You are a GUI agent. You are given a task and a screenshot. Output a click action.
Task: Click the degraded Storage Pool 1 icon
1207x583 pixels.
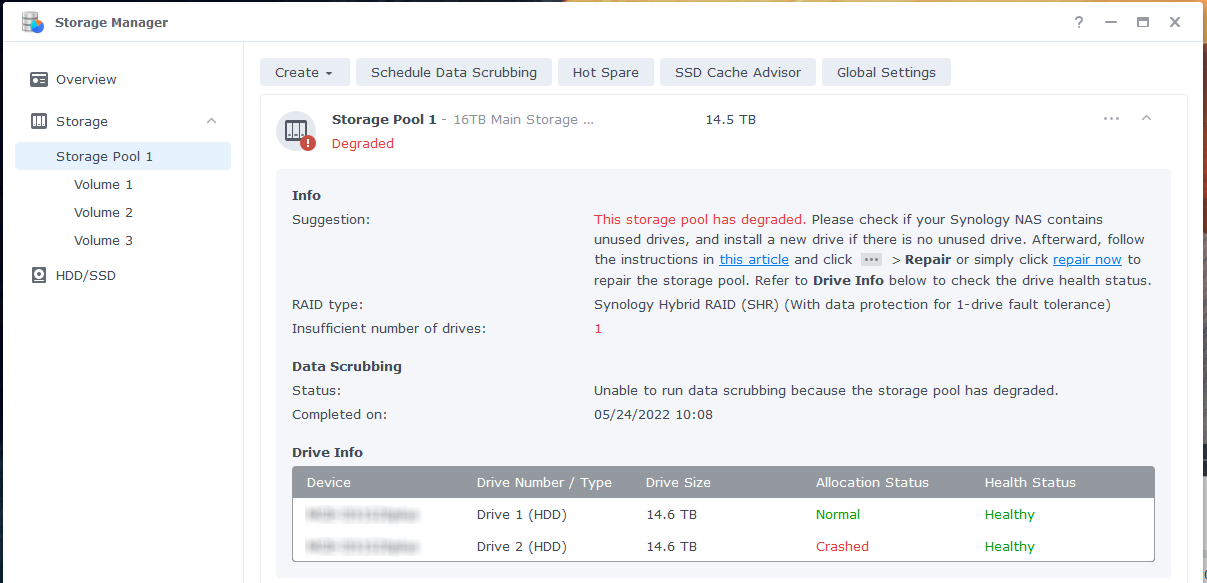[297, 131]
